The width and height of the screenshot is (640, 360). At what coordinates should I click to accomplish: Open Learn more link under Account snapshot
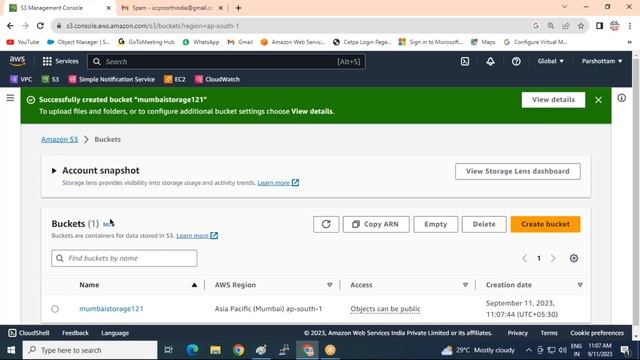(x=278, y=182)
